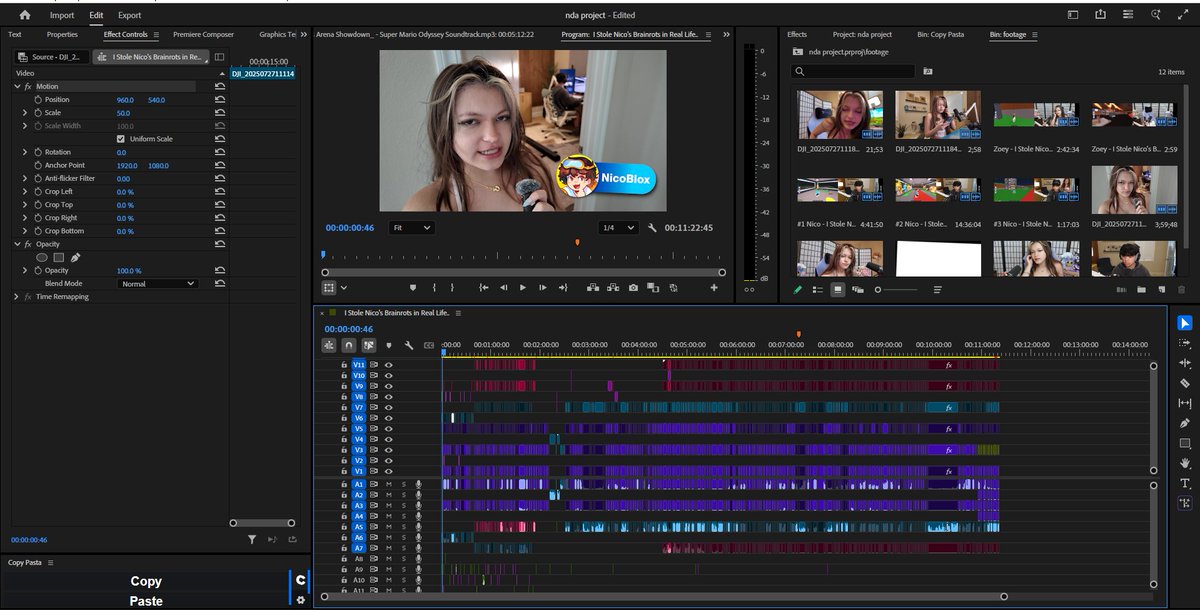The height and width of the screenshot is (610, 1200).
Task: Select the Hand tool
Action: coord(1185,463)
